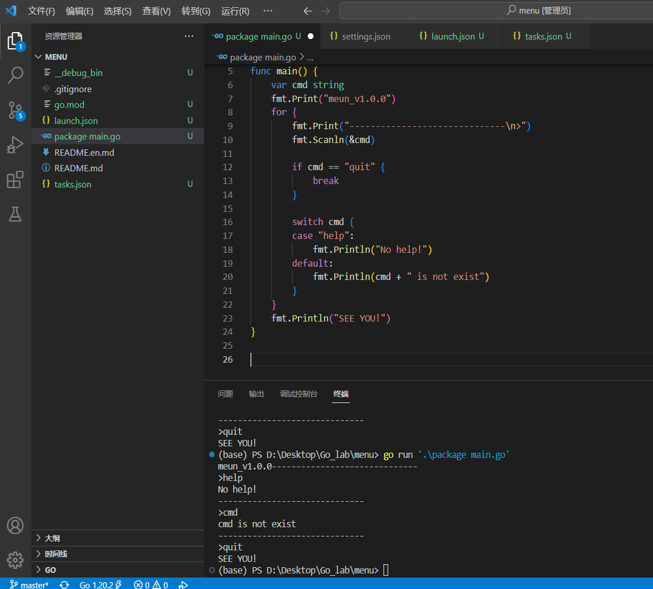Open the 文件(F) menu

point(41,11)
